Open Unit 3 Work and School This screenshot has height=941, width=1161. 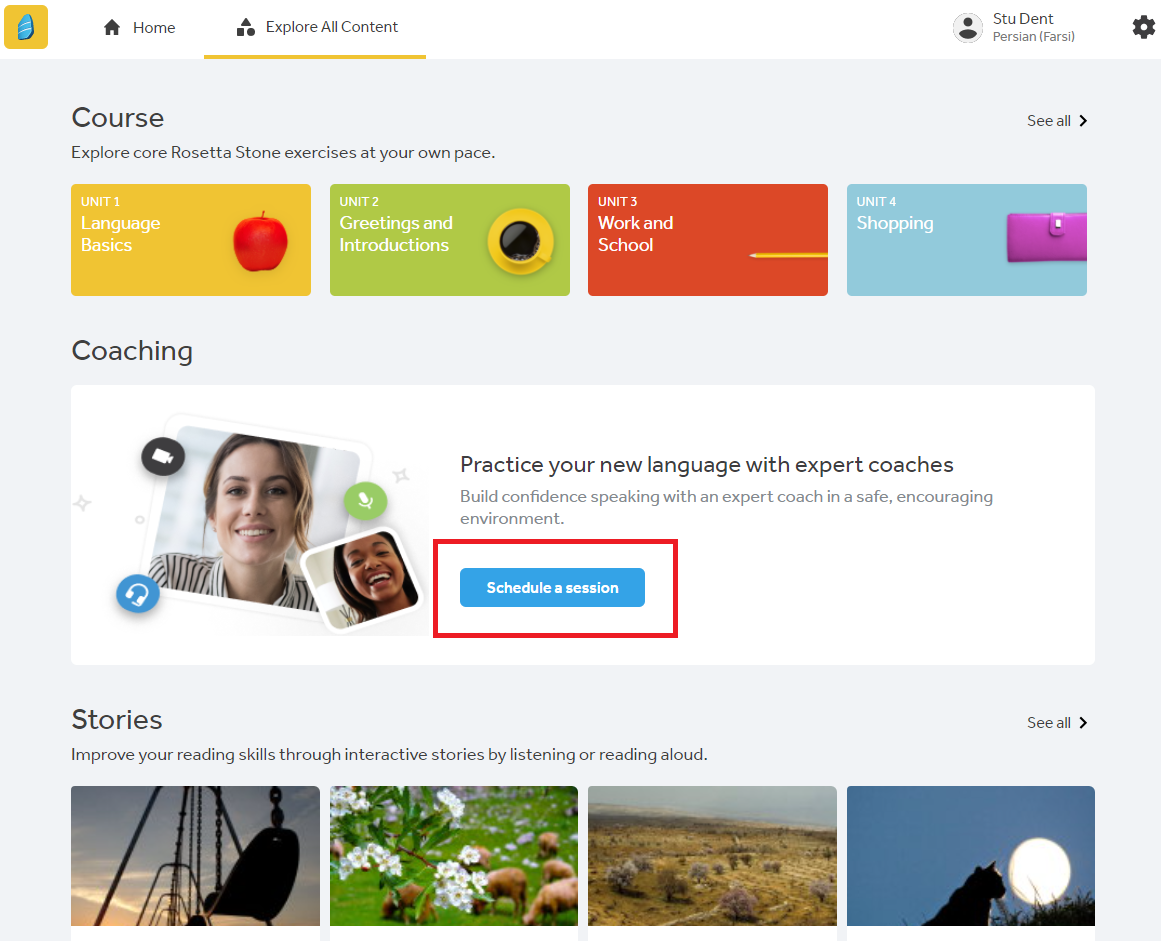[707, 240]
